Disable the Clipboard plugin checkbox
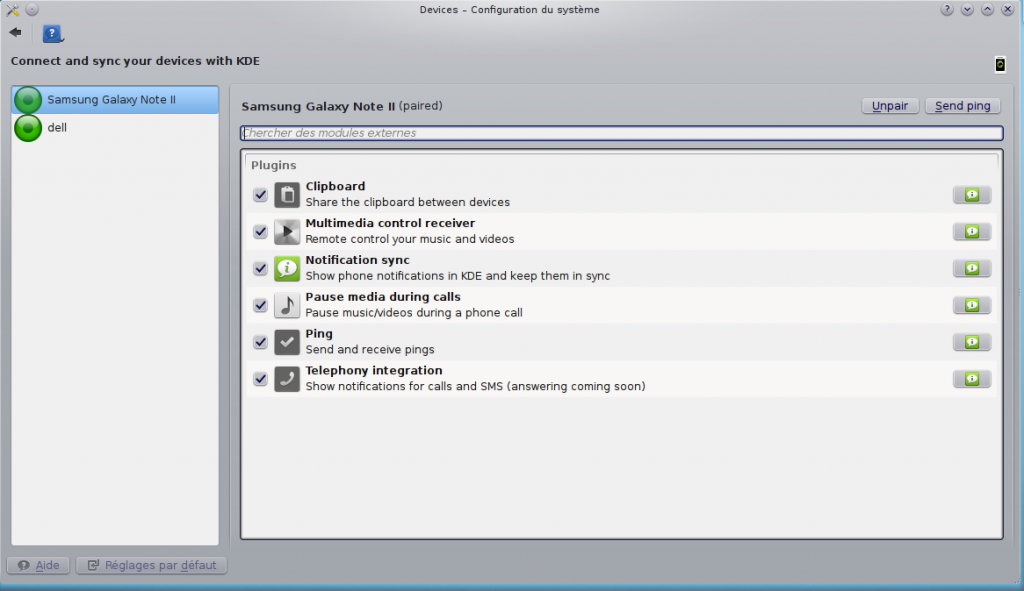Screen dimensions: 1024x591 point(261,195)
